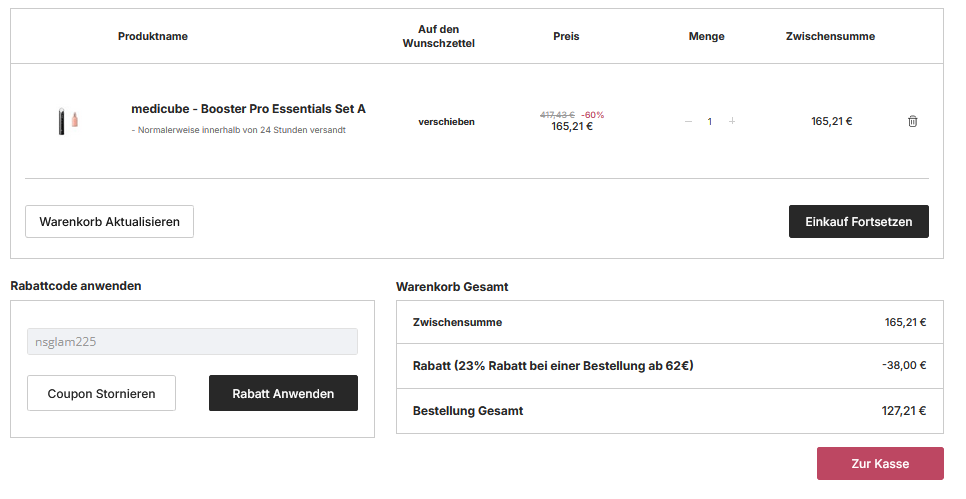The width and height of the screenshot is (966, 499).
Task: Delete item using the trash icon
Action: pyautogui.click(x=912, y=121)
